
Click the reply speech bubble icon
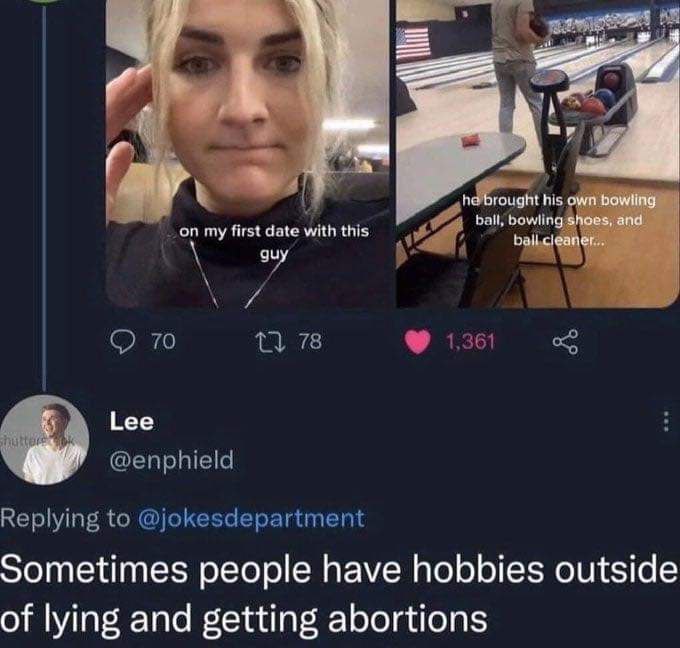tap(123, 342)
